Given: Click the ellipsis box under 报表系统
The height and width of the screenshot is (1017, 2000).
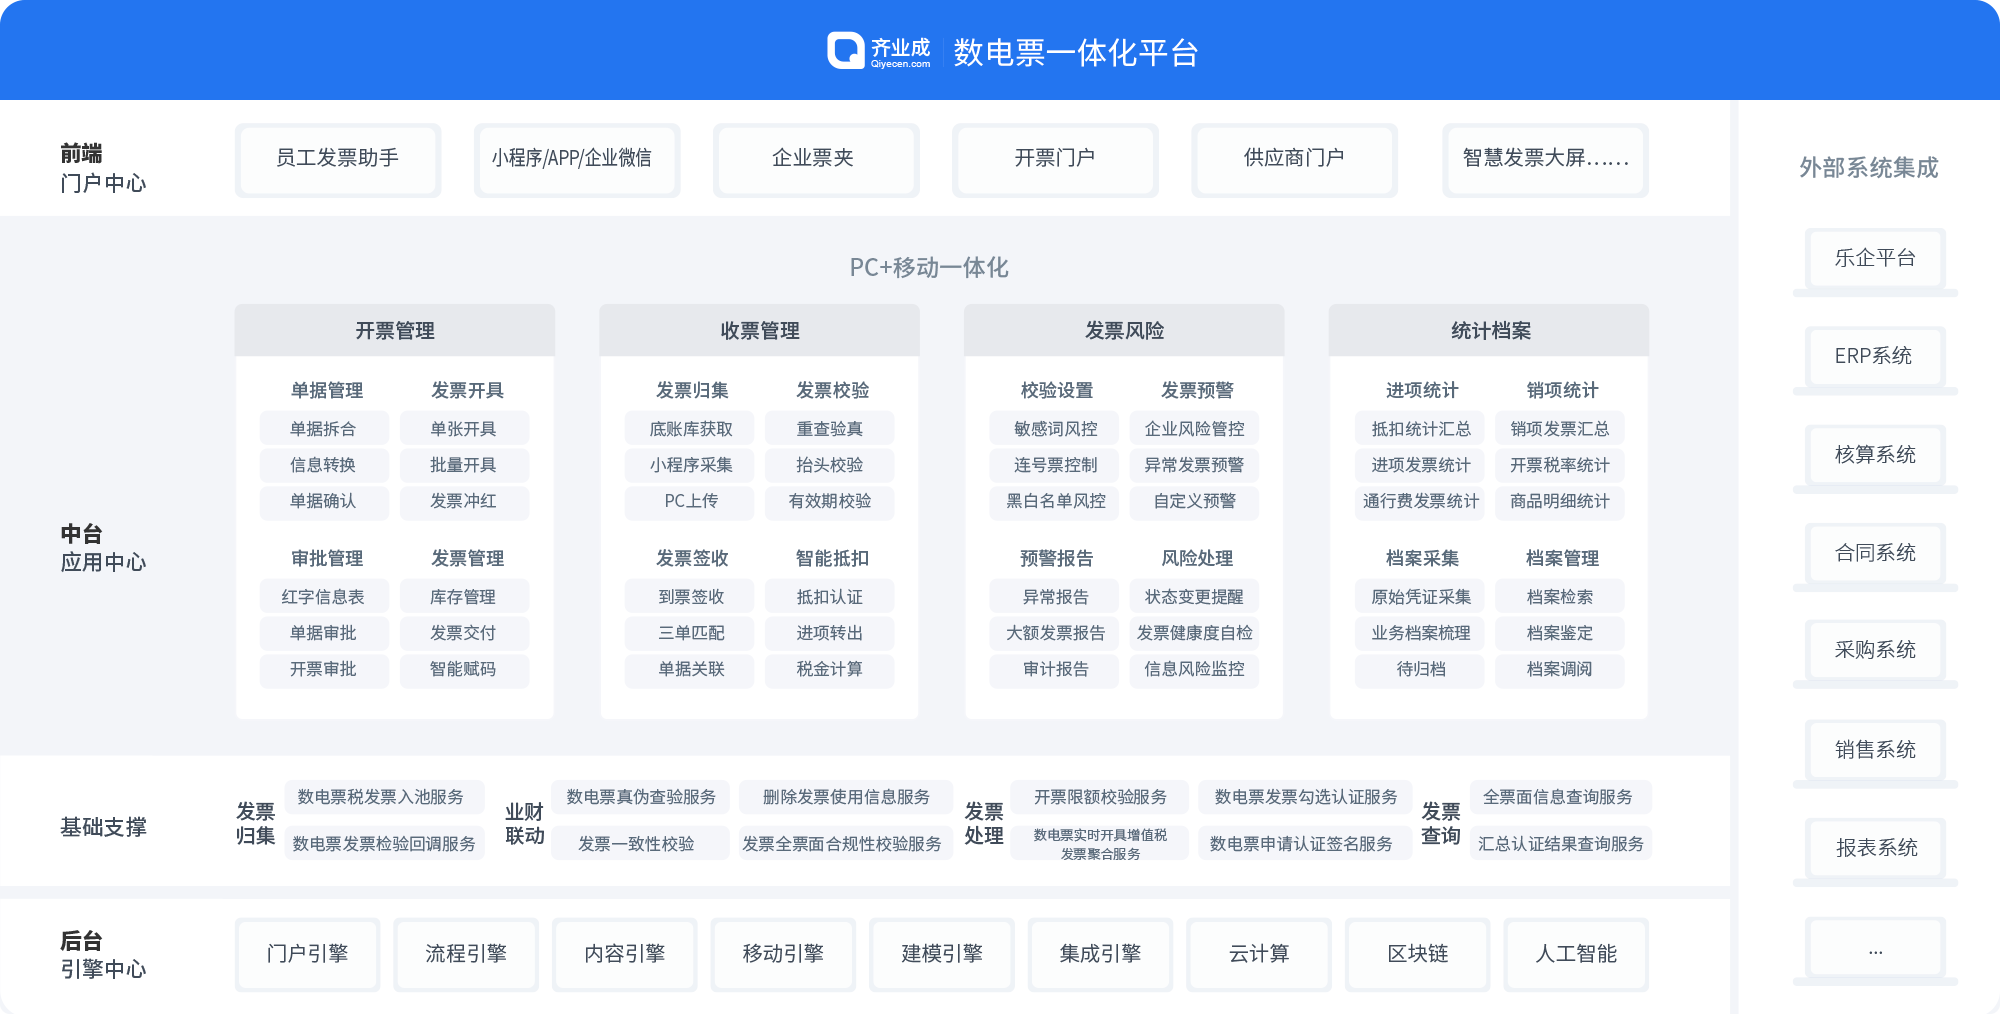Looking at the screenshot, I should (1874, 951).
